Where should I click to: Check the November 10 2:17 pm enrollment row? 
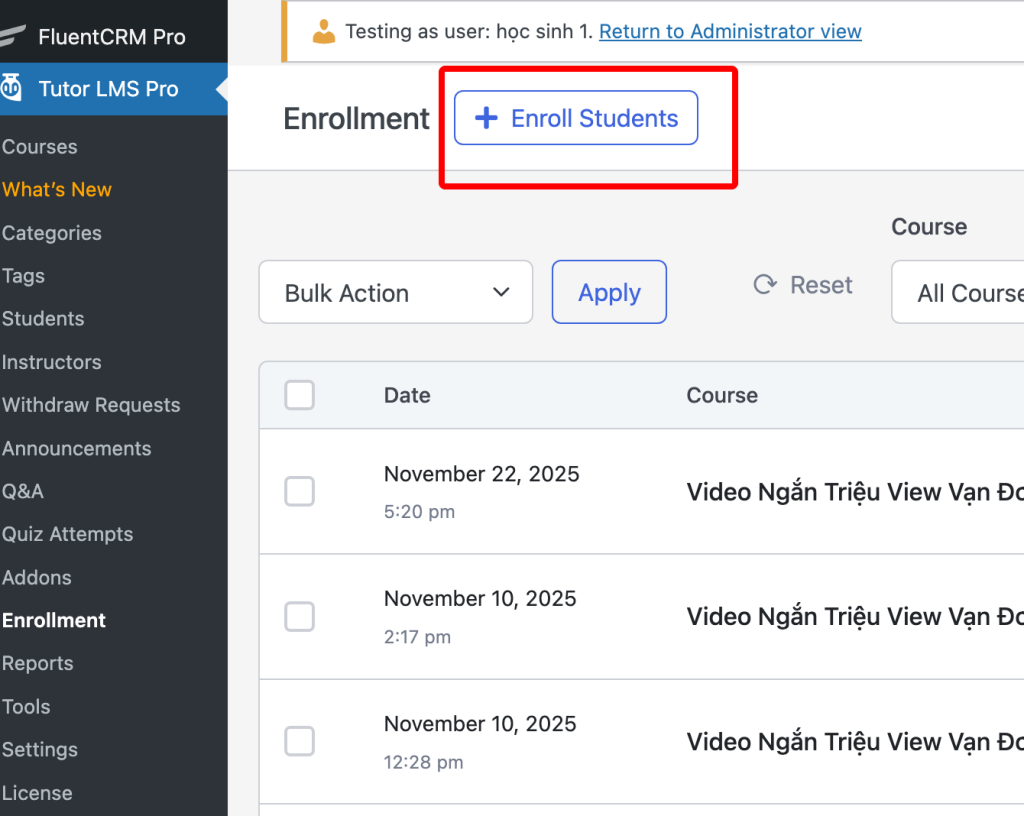[x=299, y=616]
